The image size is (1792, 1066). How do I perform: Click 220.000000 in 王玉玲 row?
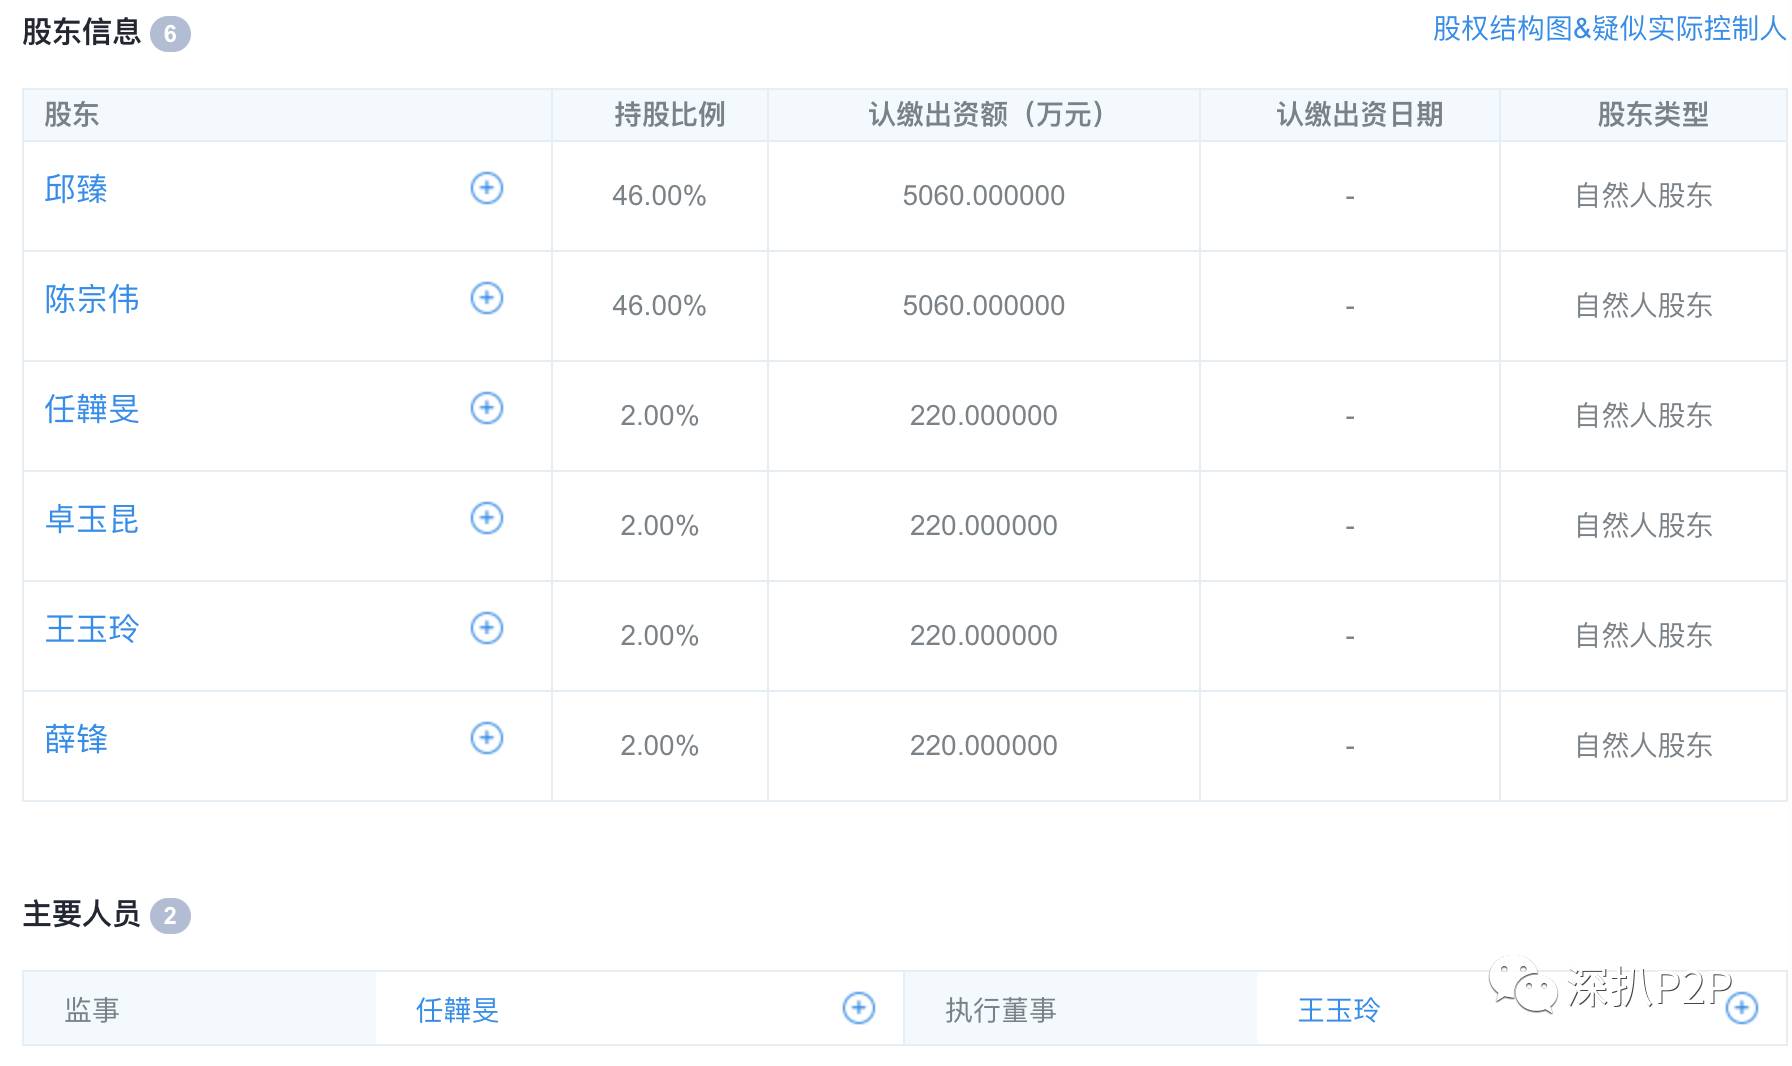984,636
